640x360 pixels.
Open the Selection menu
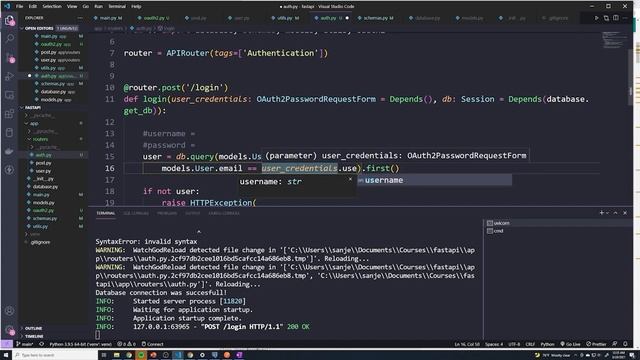(x=52, y=6)
